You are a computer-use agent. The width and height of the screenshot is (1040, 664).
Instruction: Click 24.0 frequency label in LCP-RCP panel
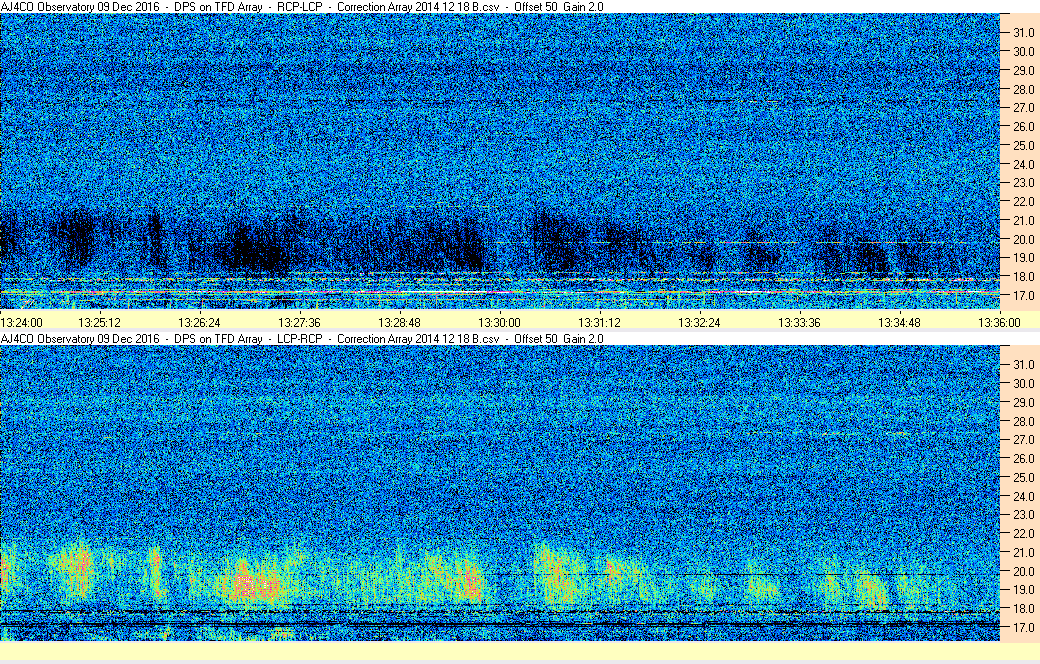click(1023, 496)
